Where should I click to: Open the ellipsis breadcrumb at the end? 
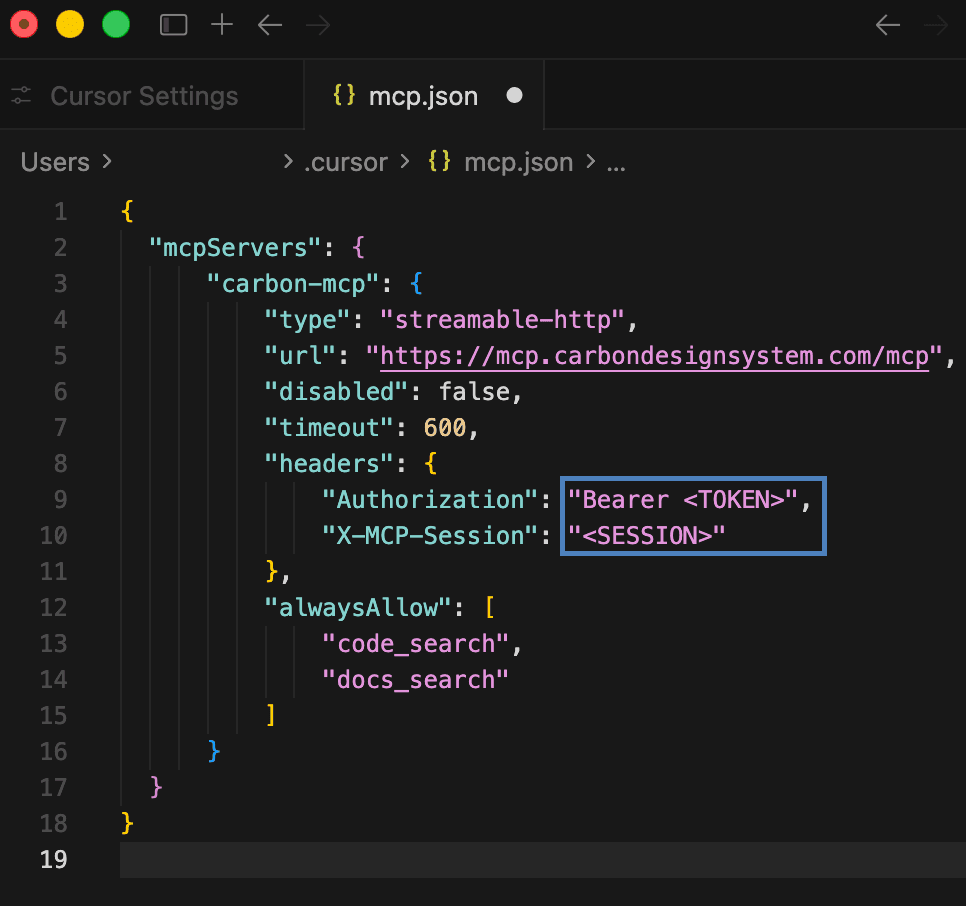616,161
